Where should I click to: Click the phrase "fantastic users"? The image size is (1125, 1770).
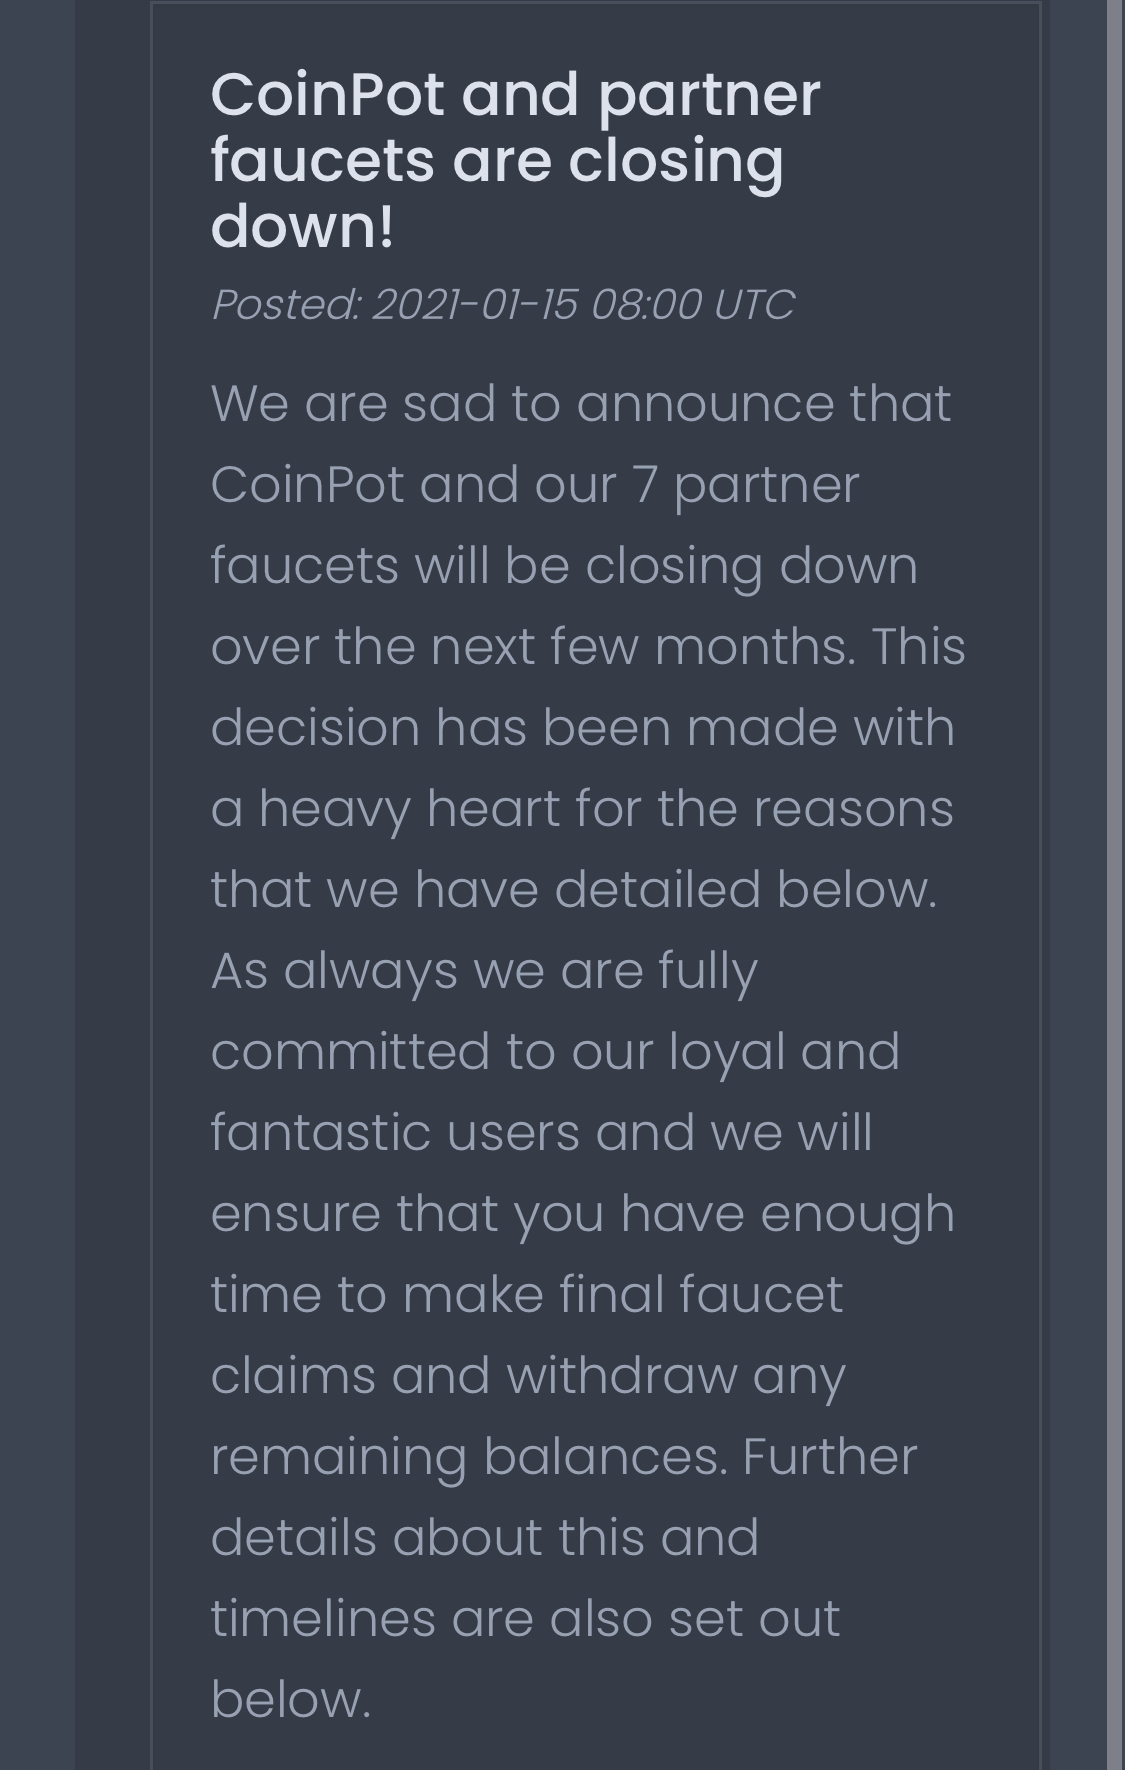(395, 1132)
